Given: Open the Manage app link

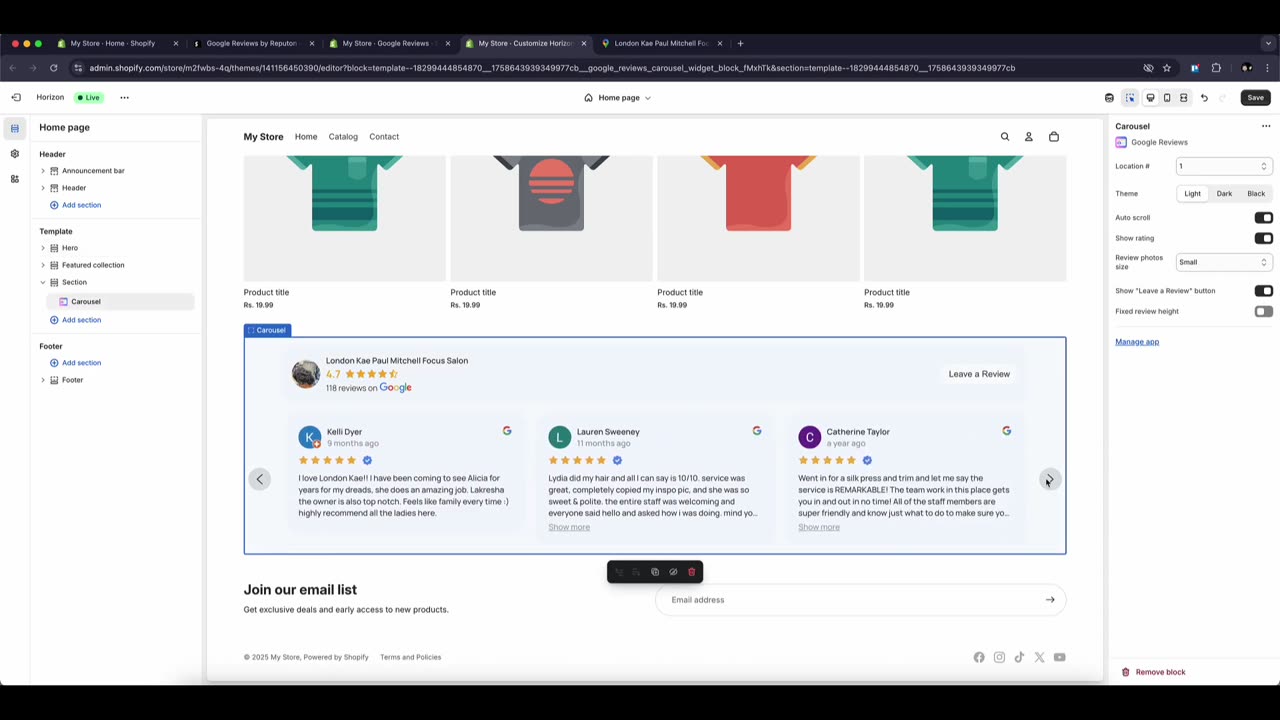Looking at the screenshot, I should 1137,342.
